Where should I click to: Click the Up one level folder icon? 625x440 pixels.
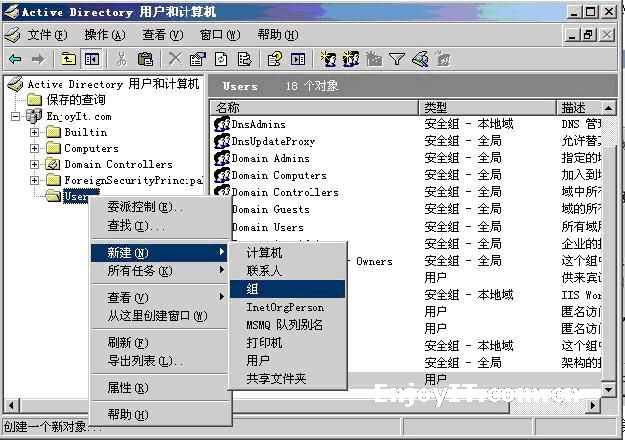tap(68, 59)
